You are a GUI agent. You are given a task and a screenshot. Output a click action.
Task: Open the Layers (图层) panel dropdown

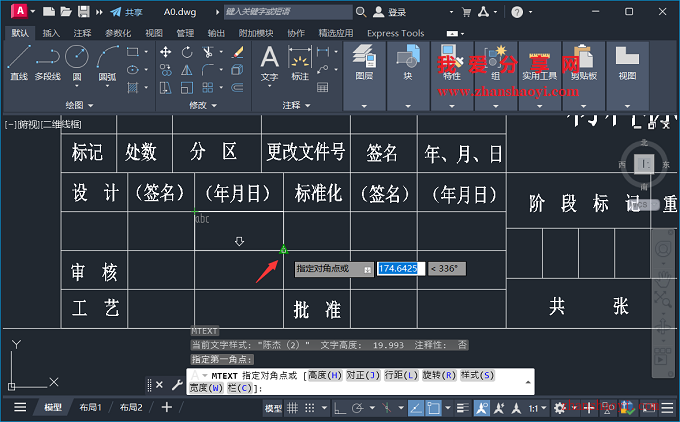364,106
